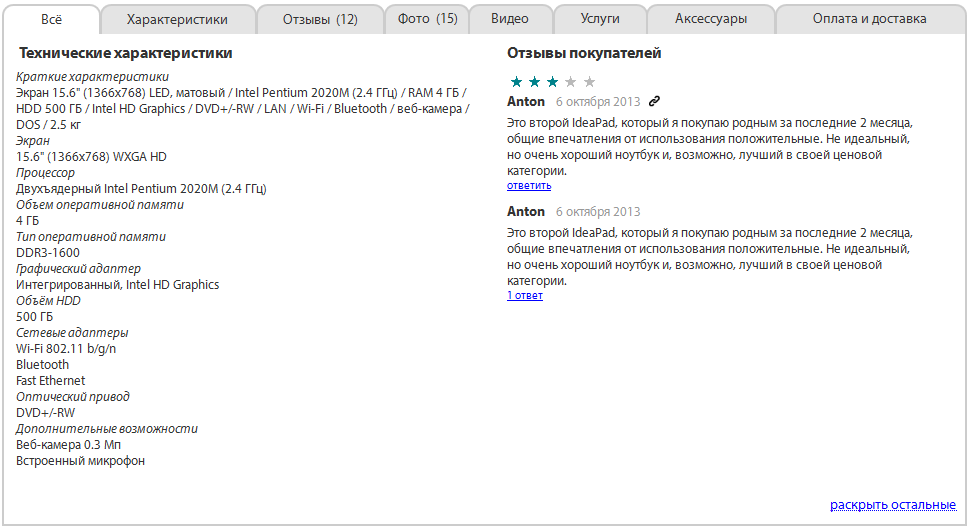The width and height of the screenshot is (972, 532).
Task: Click the third rating star
Action: 552,82
